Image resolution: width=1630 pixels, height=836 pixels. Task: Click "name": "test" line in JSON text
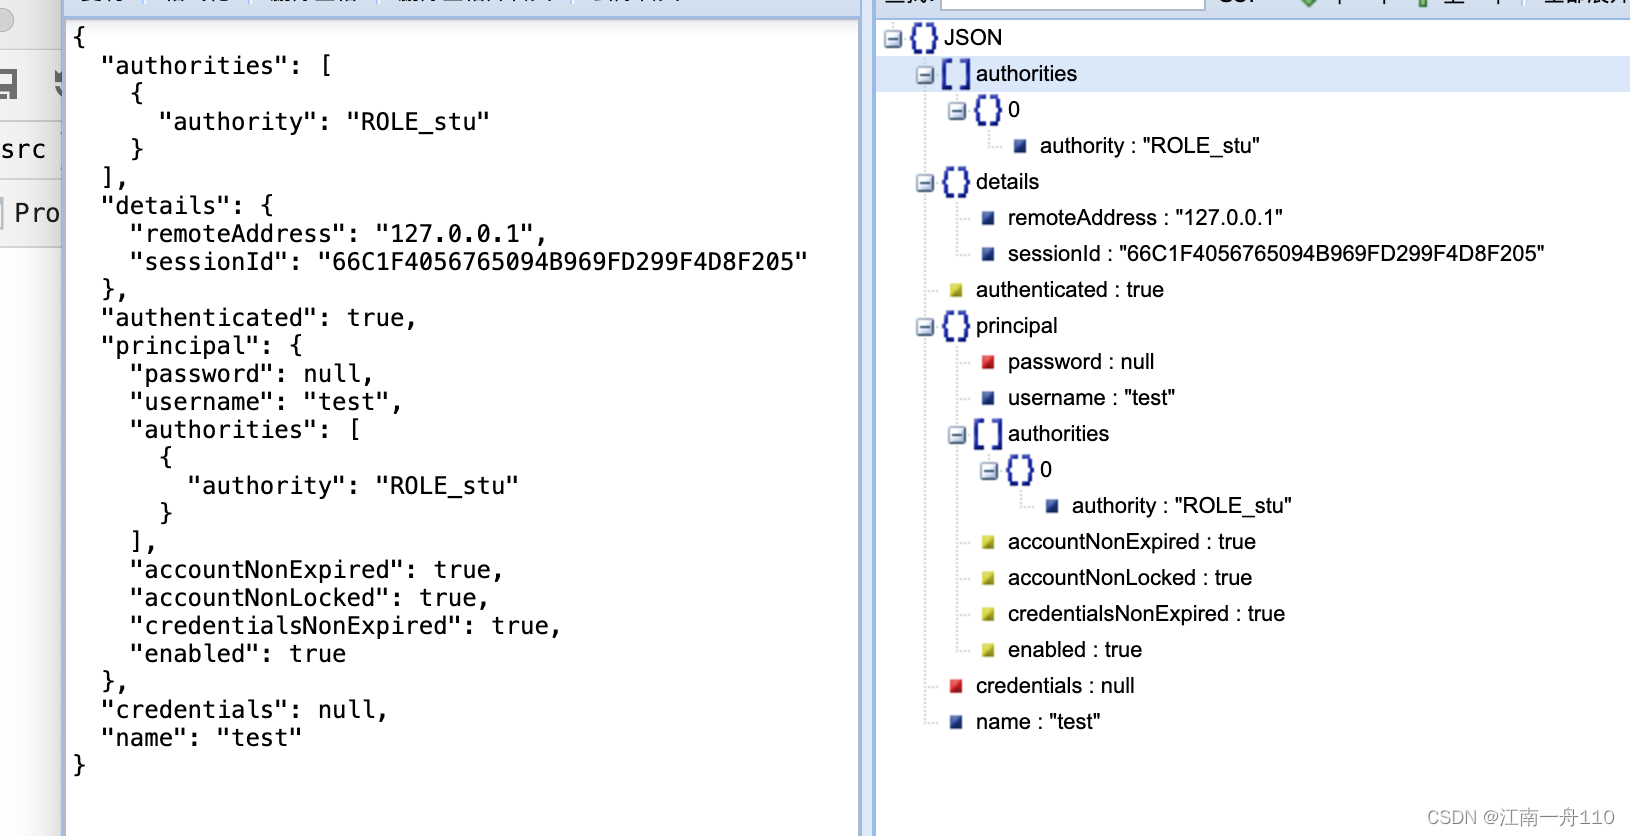(201, 738)
